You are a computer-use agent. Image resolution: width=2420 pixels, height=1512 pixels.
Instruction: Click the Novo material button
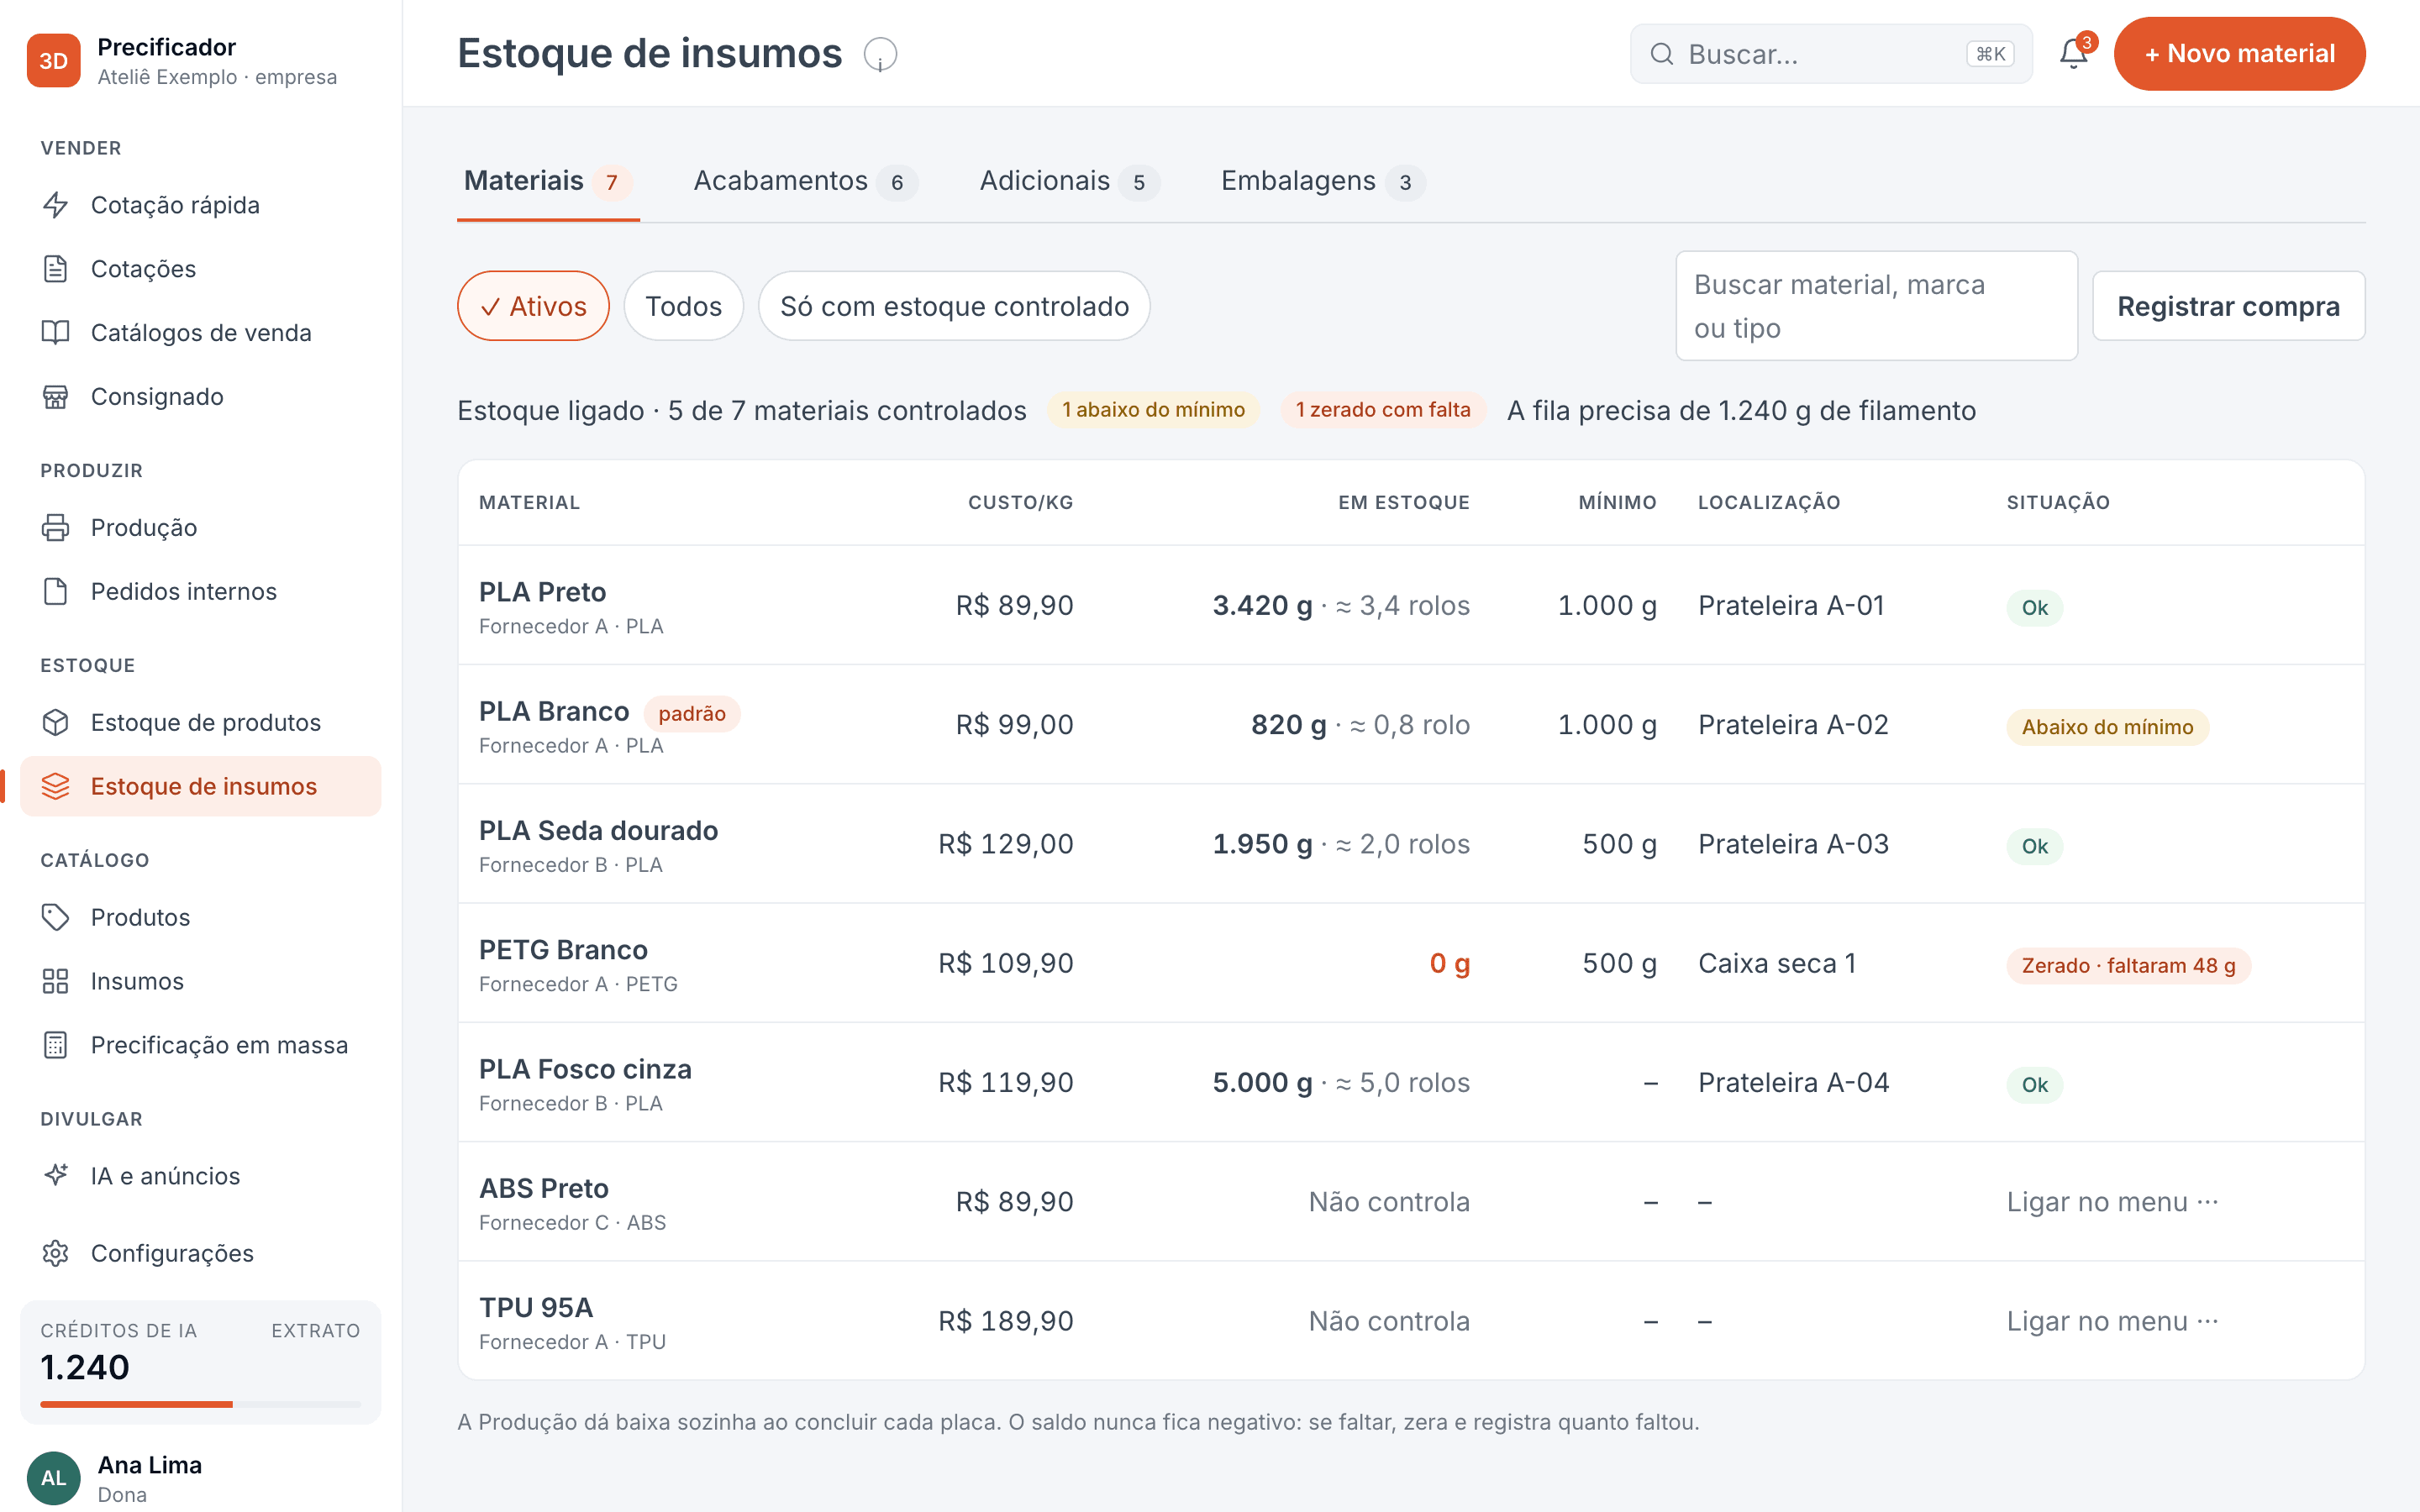point(2239,54)
